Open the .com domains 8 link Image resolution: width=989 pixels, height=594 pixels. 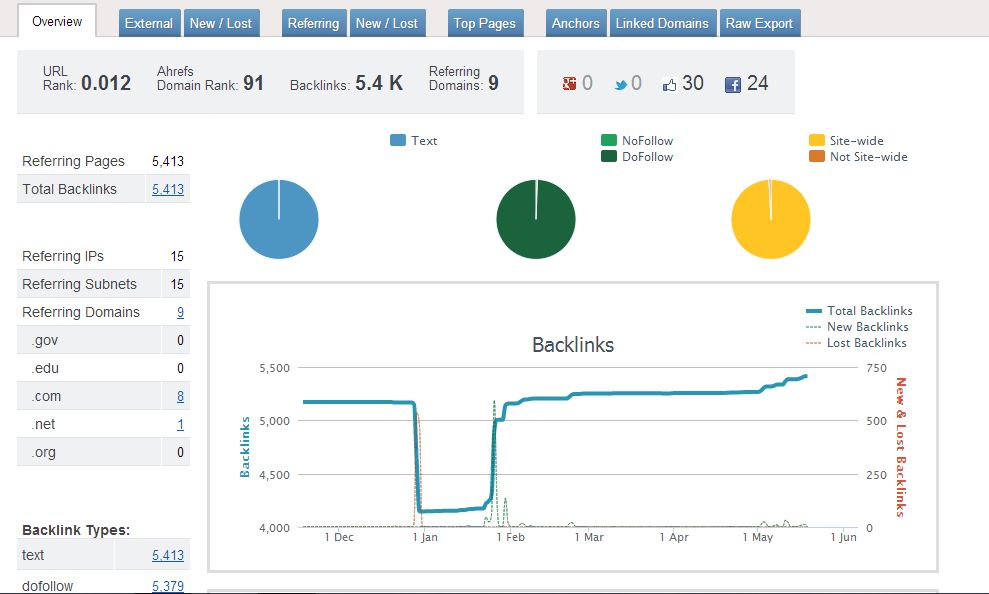(x=180, y=397)
